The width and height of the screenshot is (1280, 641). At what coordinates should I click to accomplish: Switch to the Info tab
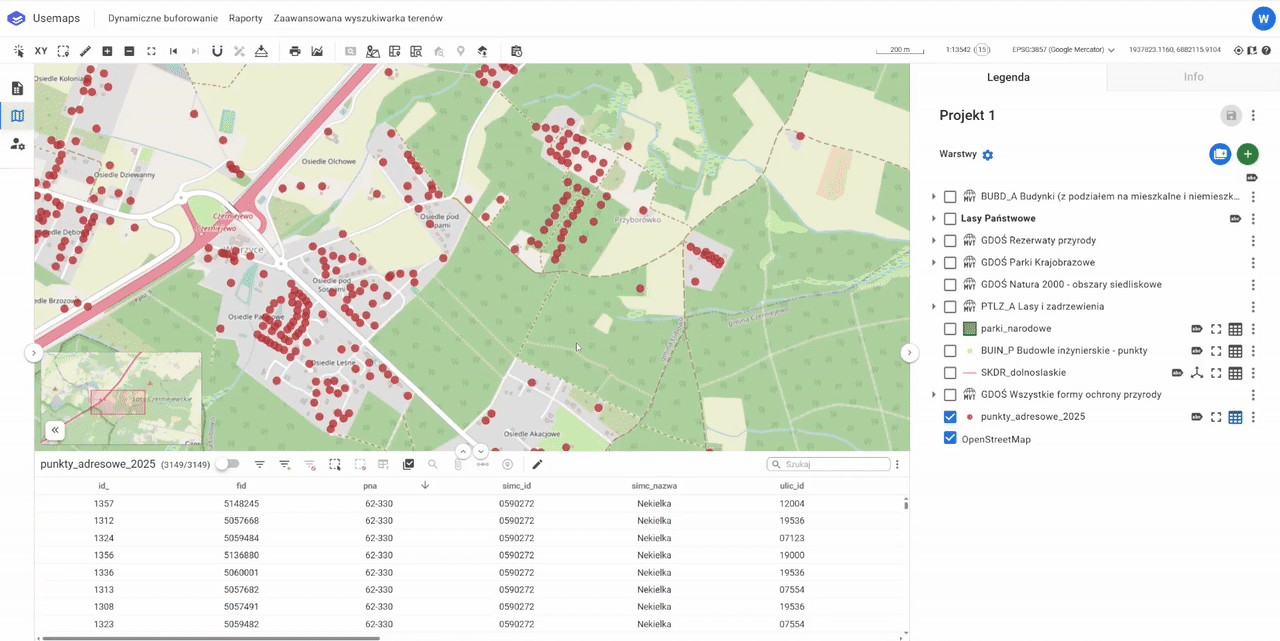pyautogui.click(x=1193, y=77)
